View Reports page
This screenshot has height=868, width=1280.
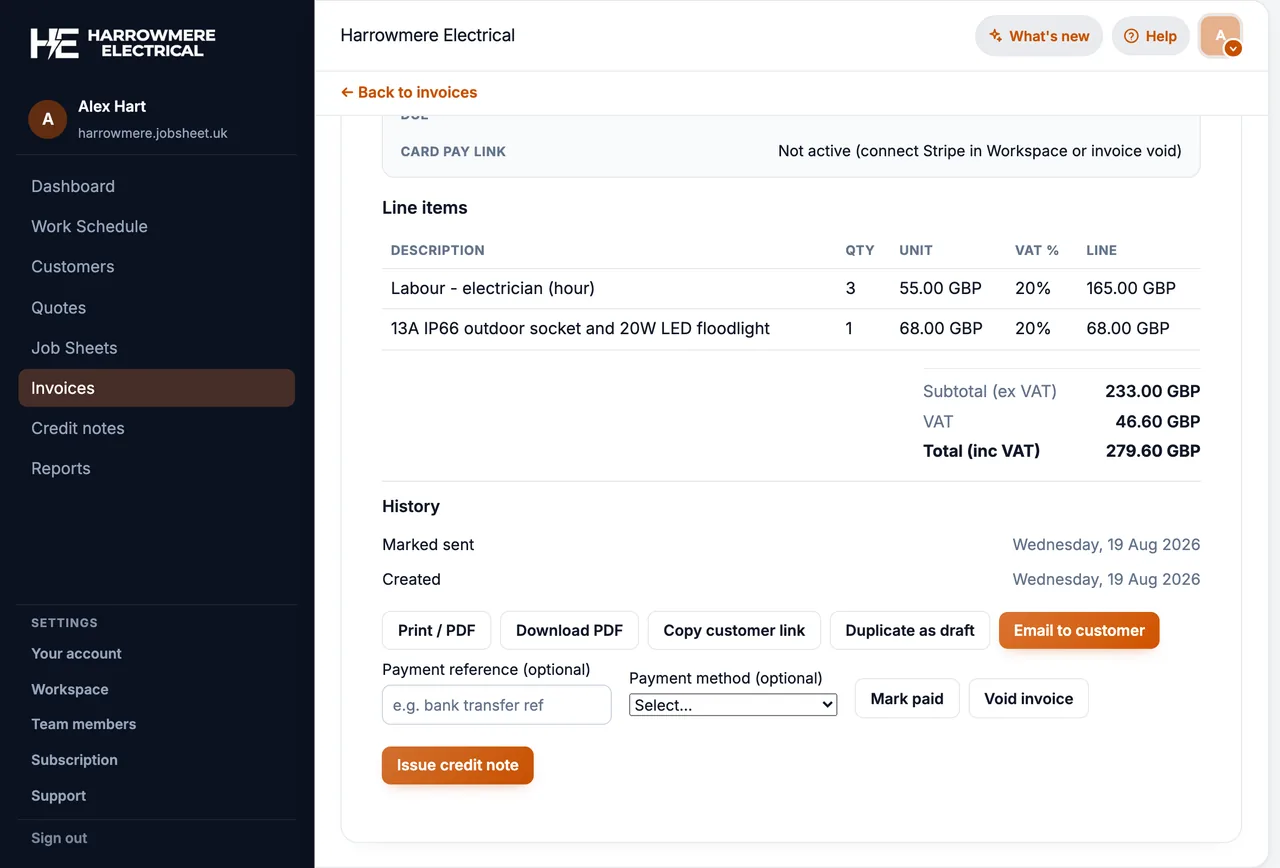pos(60,468)
